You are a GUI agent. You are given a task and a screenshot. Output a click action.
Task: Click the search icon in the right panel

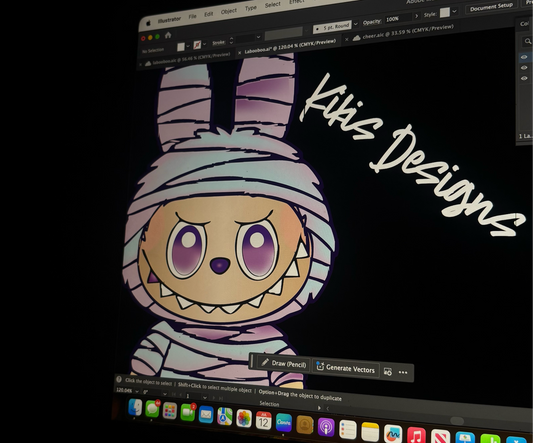[x=528, y=41]
